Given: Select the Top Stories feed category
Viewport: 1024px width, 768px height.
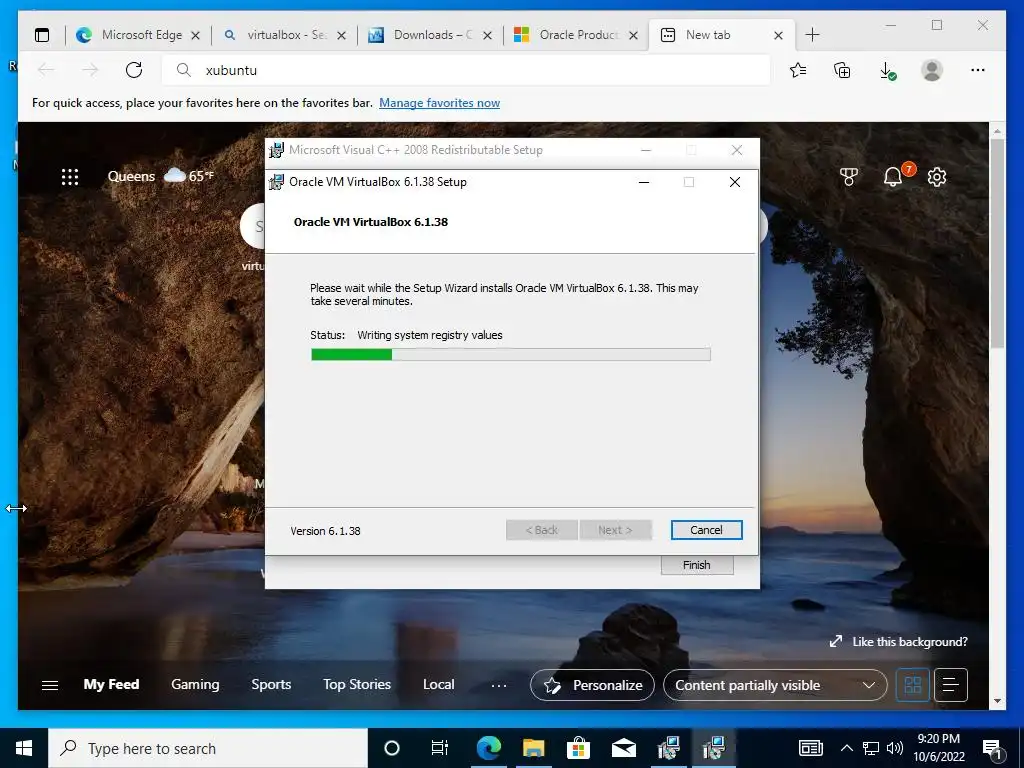Looking at the screenshot, I should [357, 684].
